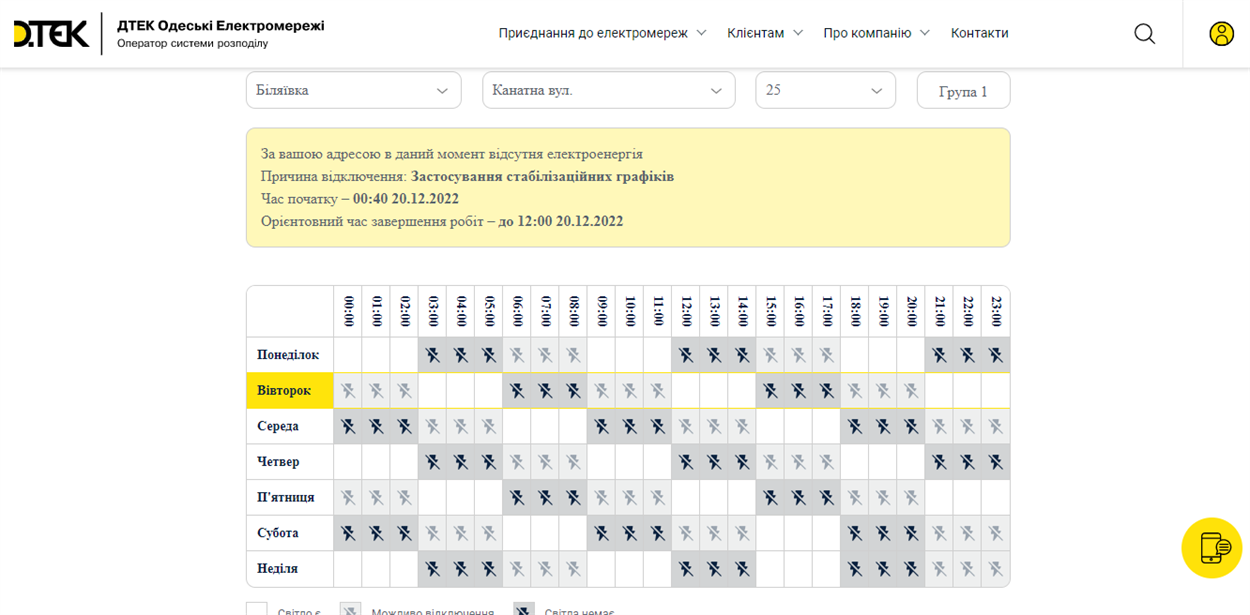Select Tuesday 06:00 no-power icon
Viewport: 1250px width, 615px height.
point(517,391)
